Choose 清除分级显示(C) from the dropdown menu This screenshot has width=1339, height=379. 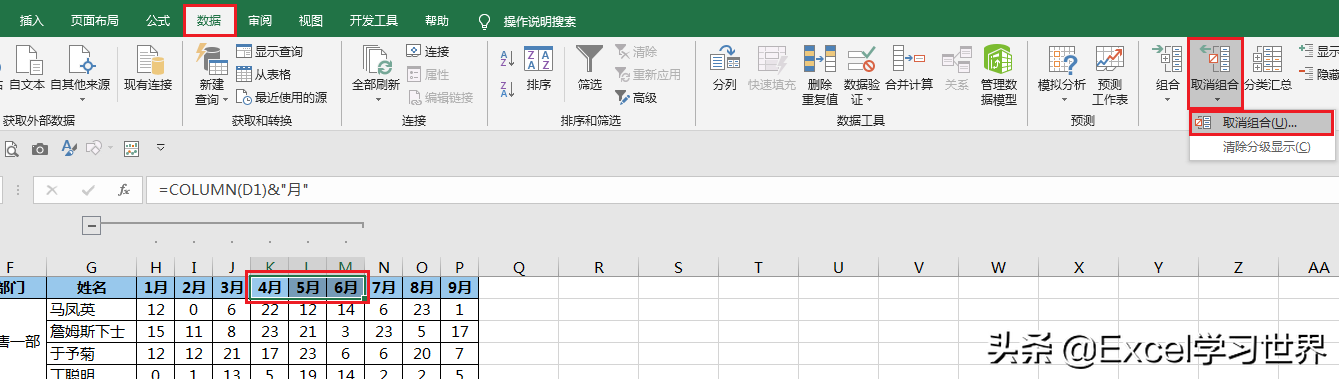pos(1261,147)
